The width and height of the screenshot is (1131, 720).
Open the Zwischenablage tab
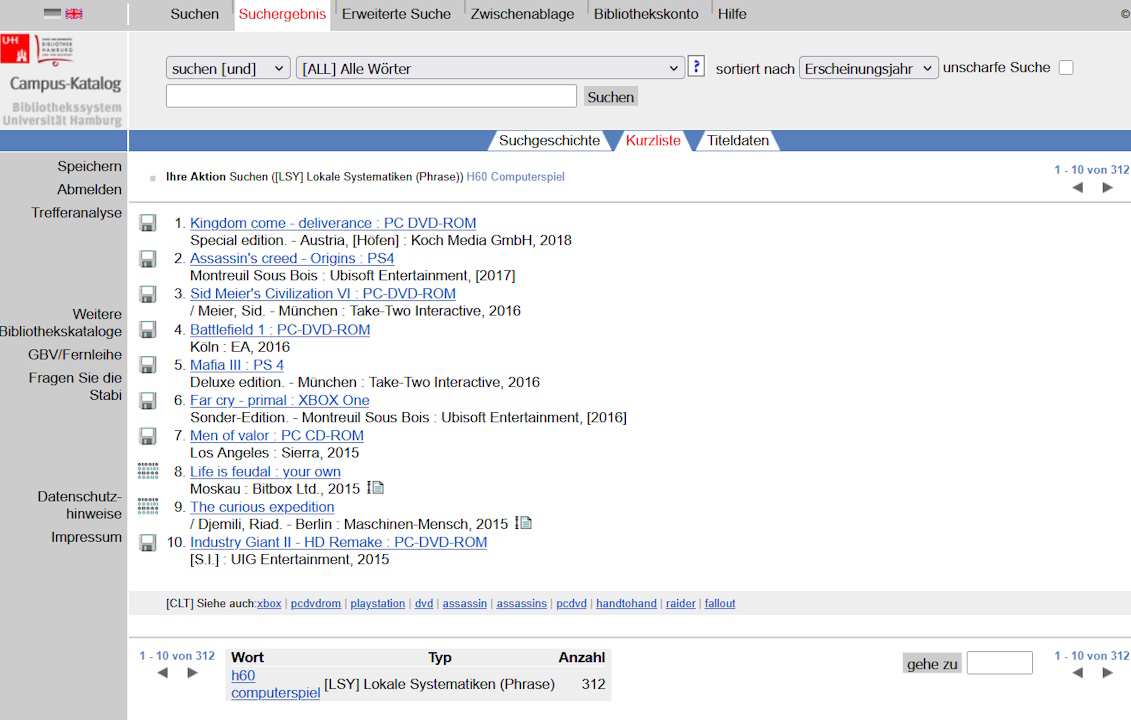[522, 14]
